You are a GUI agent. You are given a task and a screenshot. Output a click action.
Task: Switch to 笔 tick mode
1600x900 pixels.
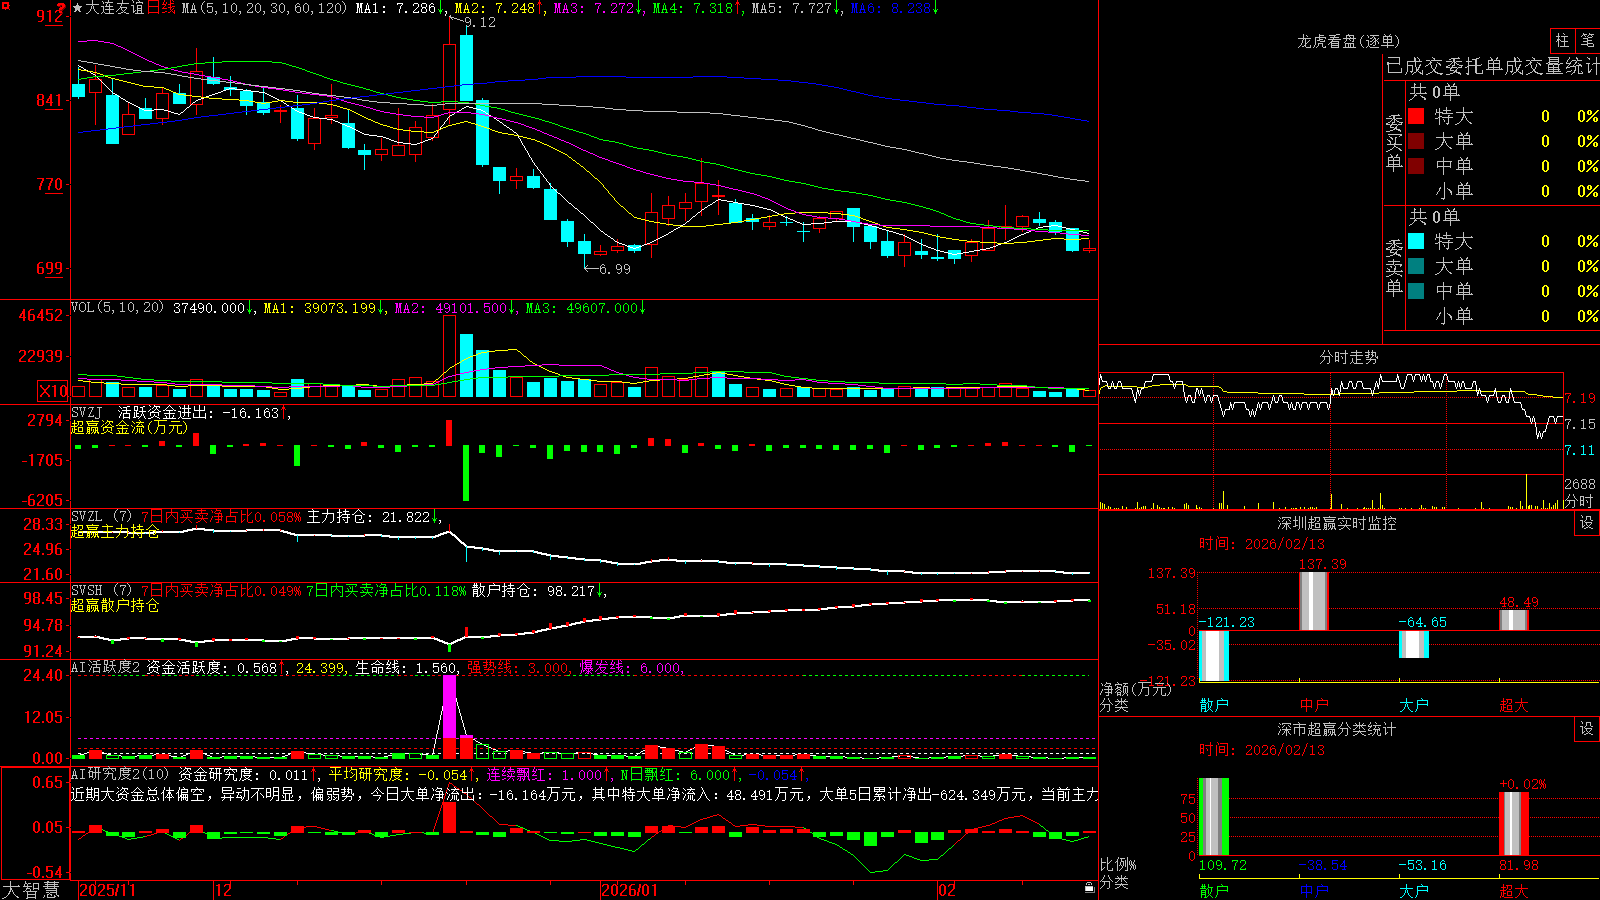coord(1587,40)
